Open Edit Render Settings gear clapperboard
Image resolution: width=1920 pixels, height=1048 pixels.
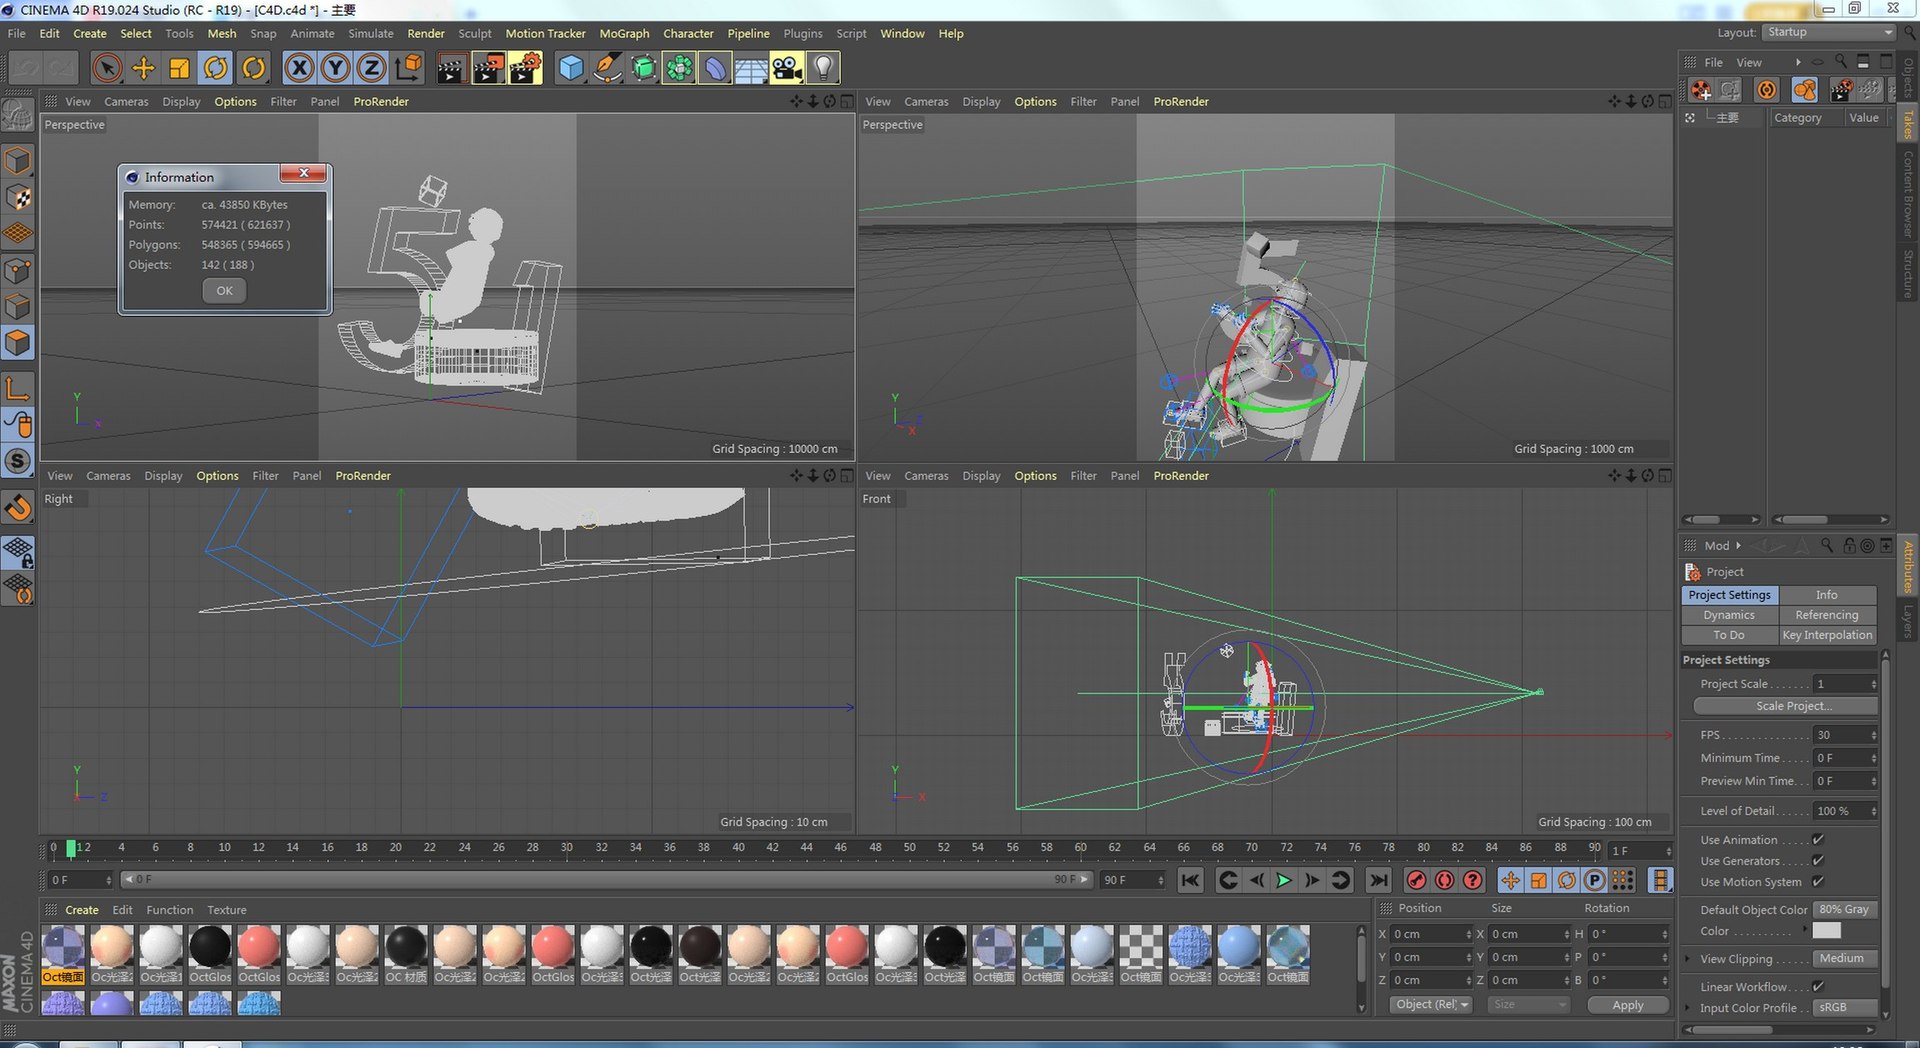coord(525,68)
